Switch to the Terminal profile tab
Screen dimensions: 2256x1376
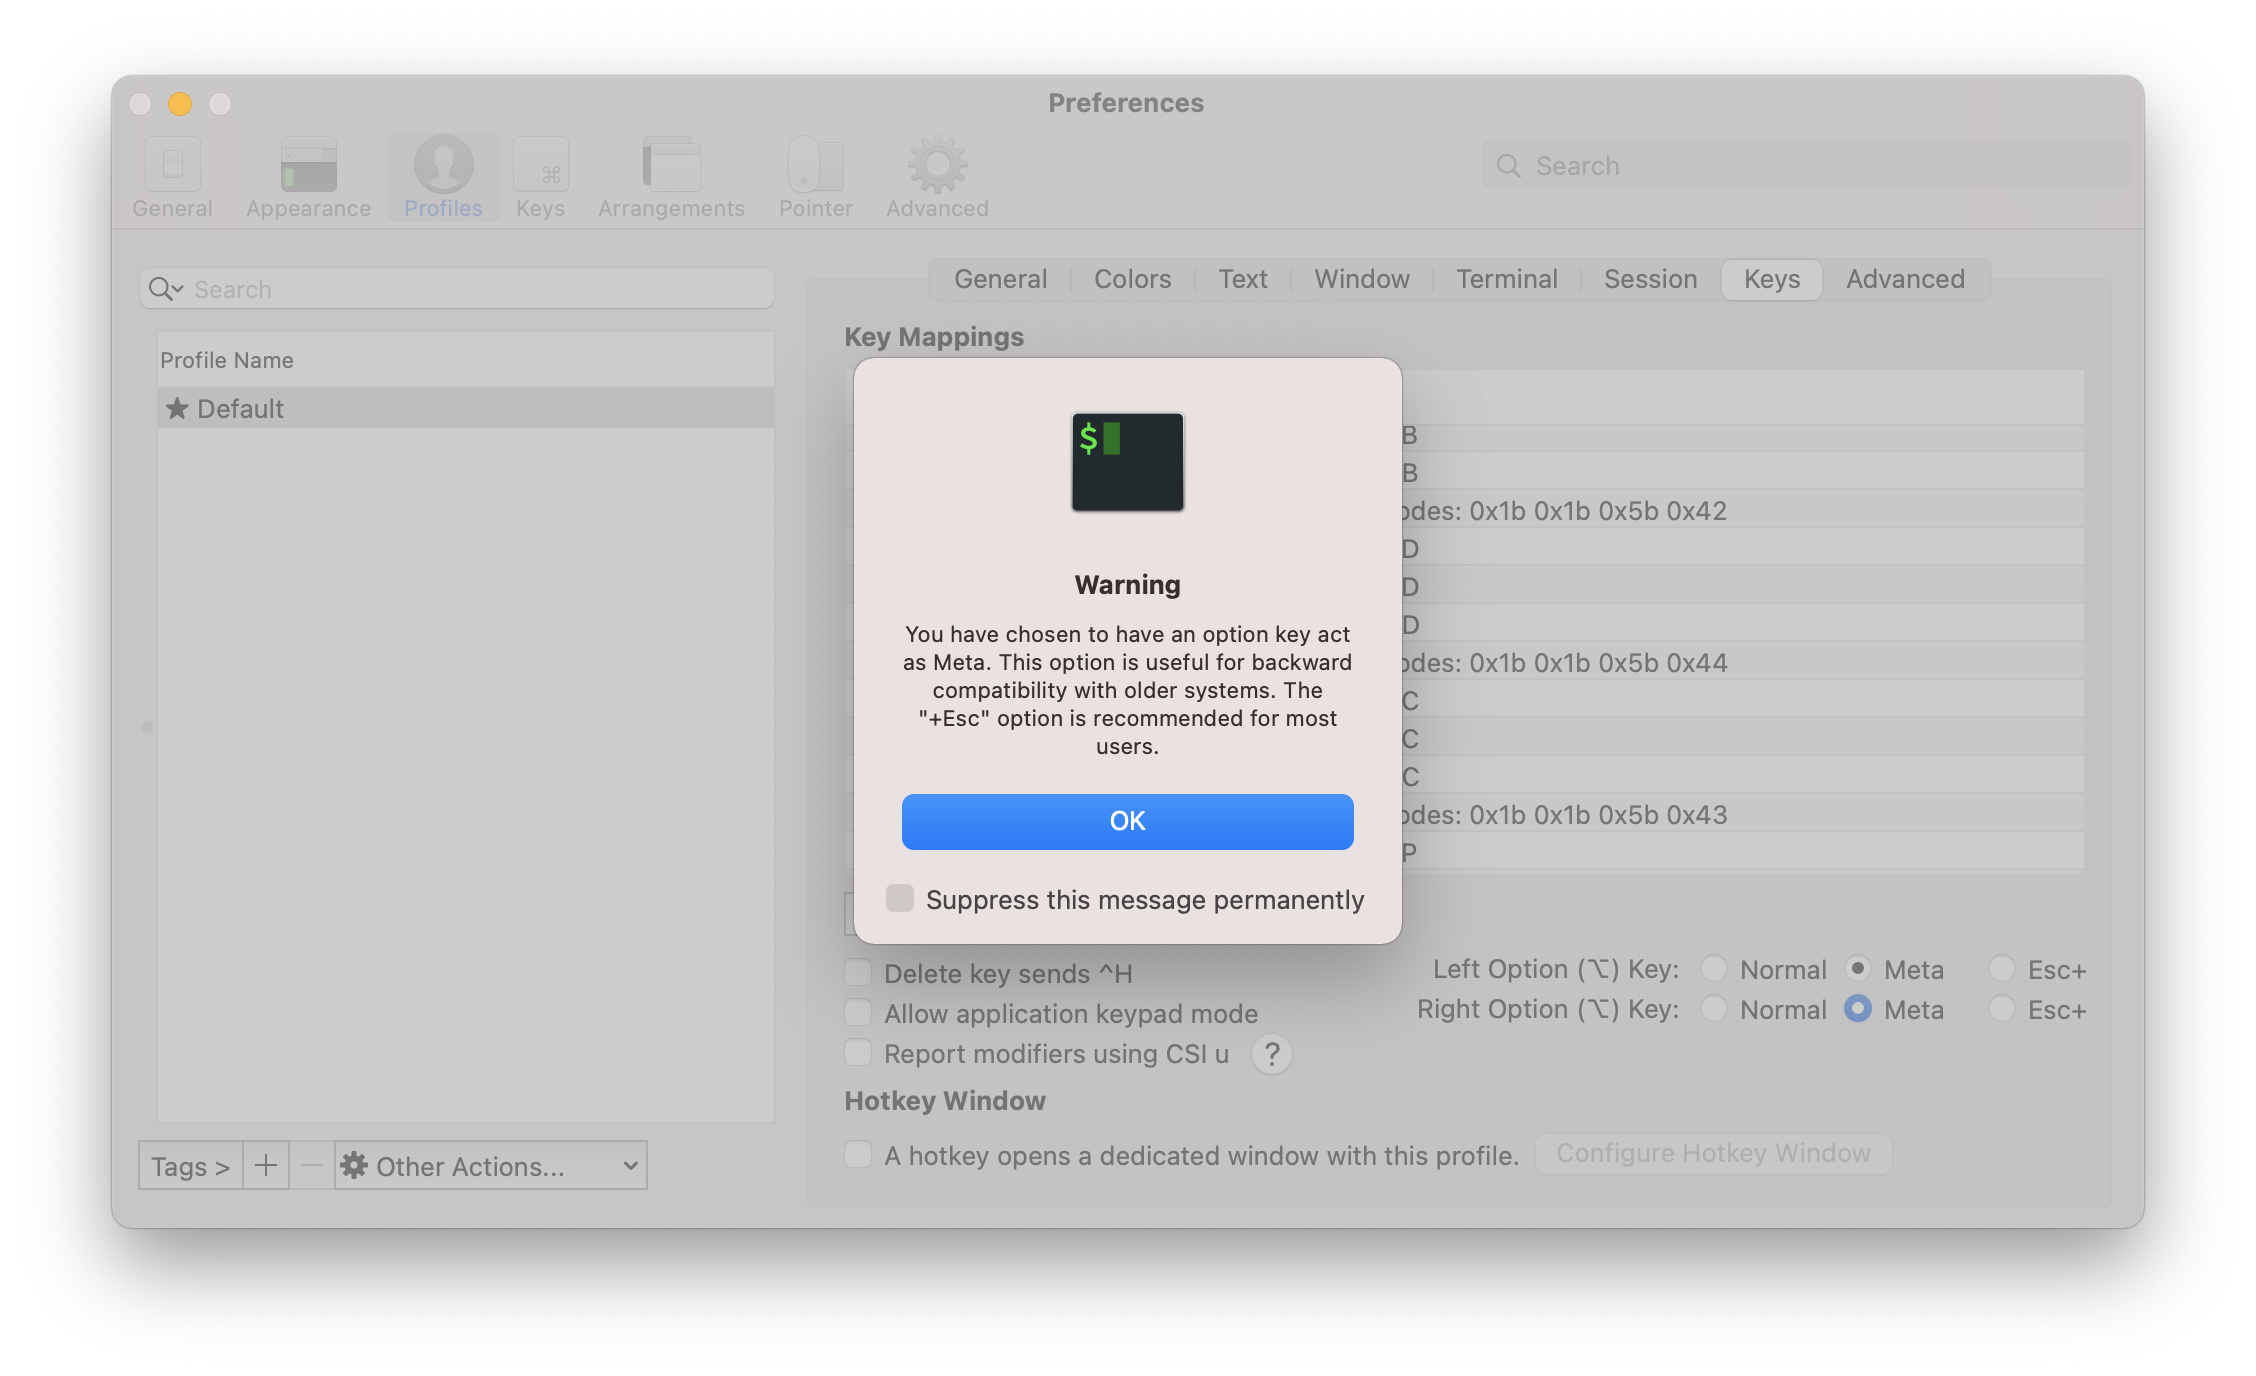pyautogui.click(x=1505, y=279)
